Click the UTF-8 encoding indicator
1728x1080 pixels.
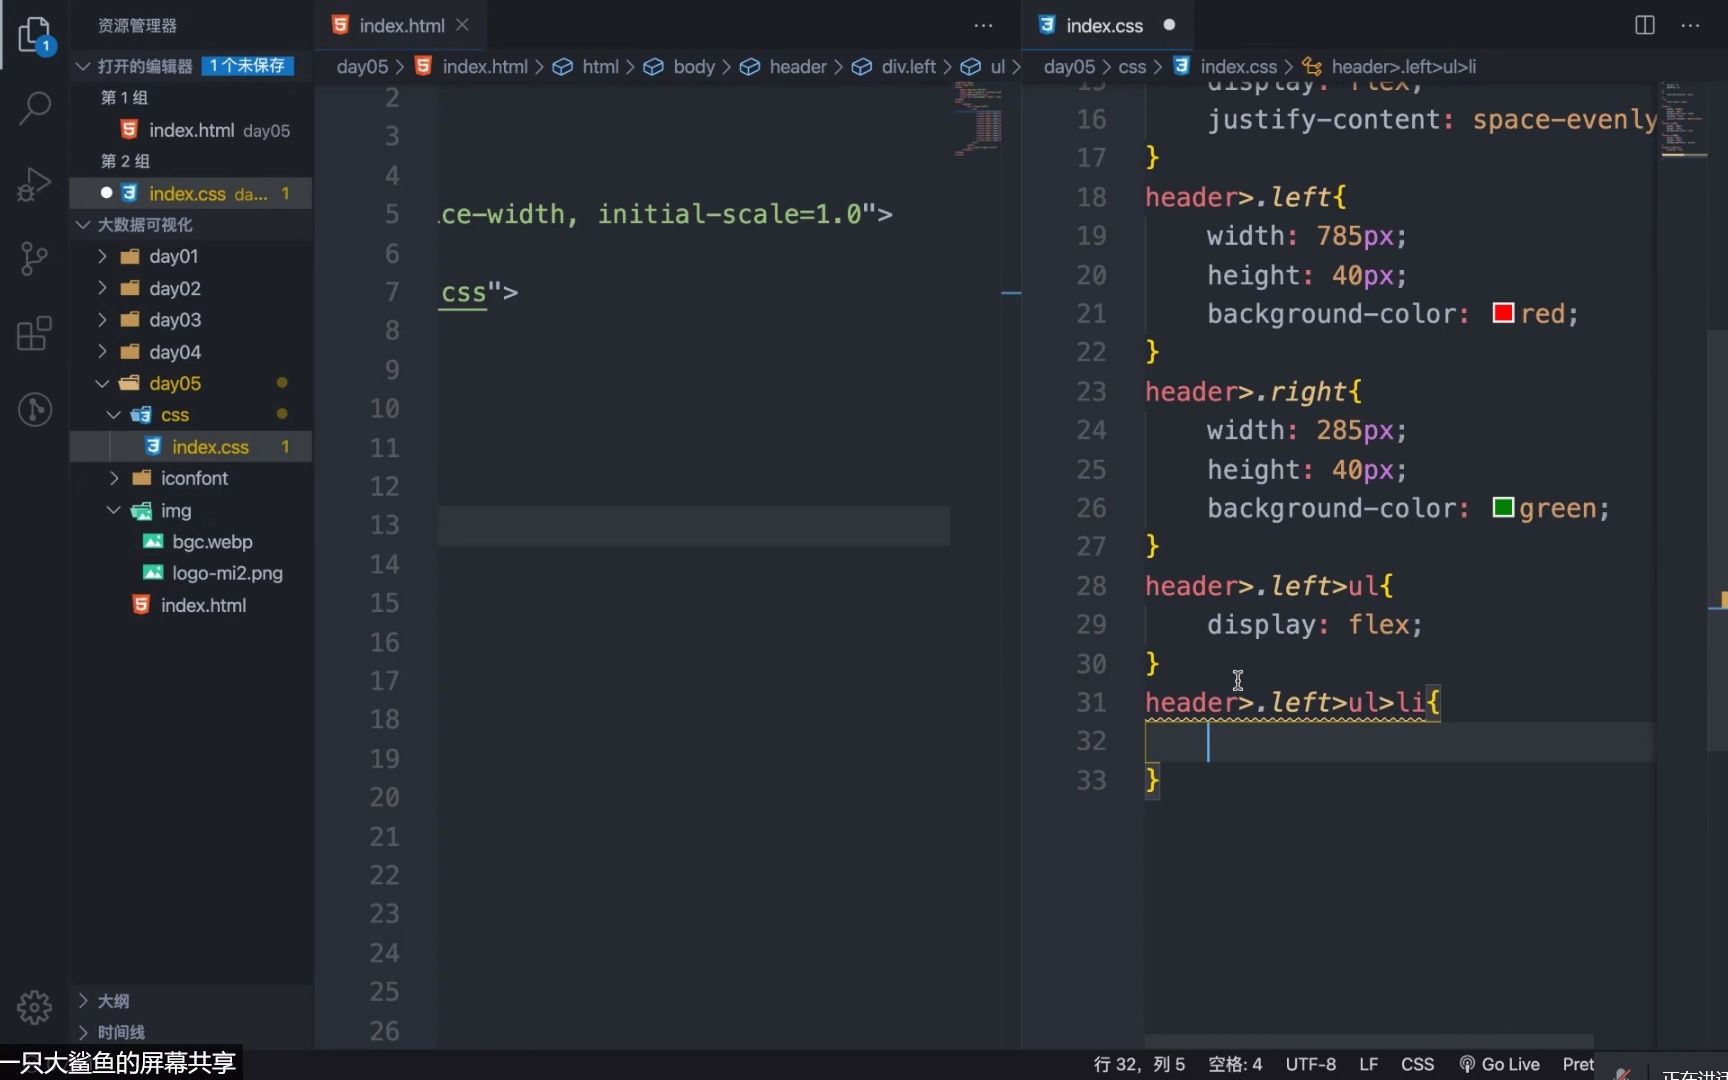pyautogui.click(x=1310, y=1064)
